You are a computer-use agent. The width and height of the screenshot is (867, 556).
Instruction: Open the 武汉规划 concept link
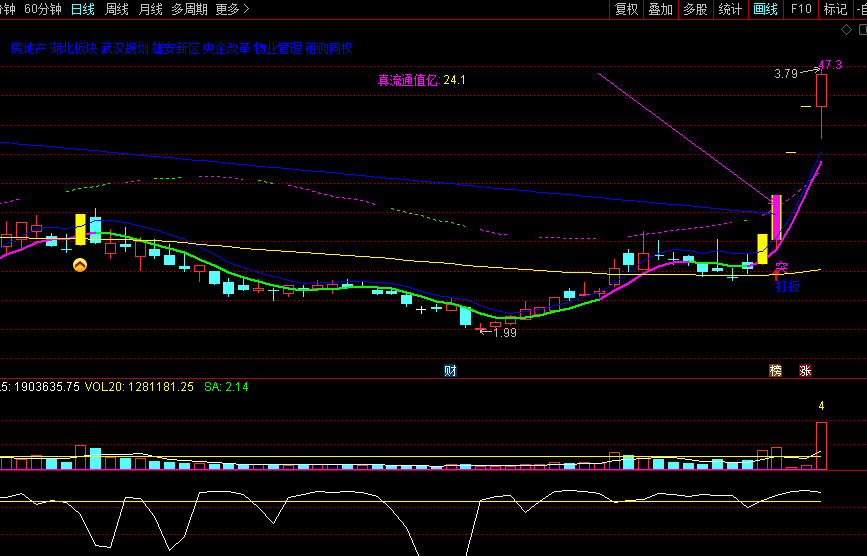pyautogui.click(x=124, y=49)
